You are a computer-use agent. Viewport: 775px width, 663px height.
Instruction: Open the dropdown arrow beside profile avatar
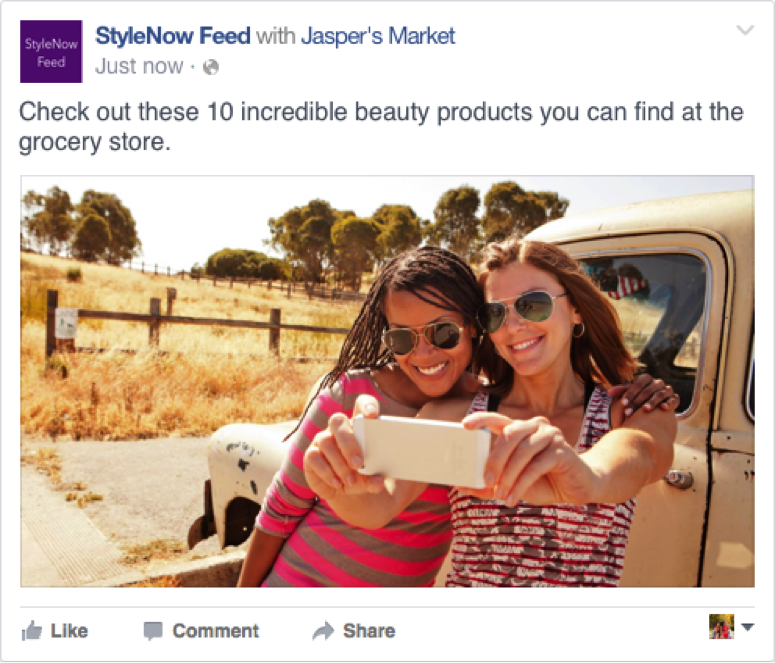tap(749, 628)
